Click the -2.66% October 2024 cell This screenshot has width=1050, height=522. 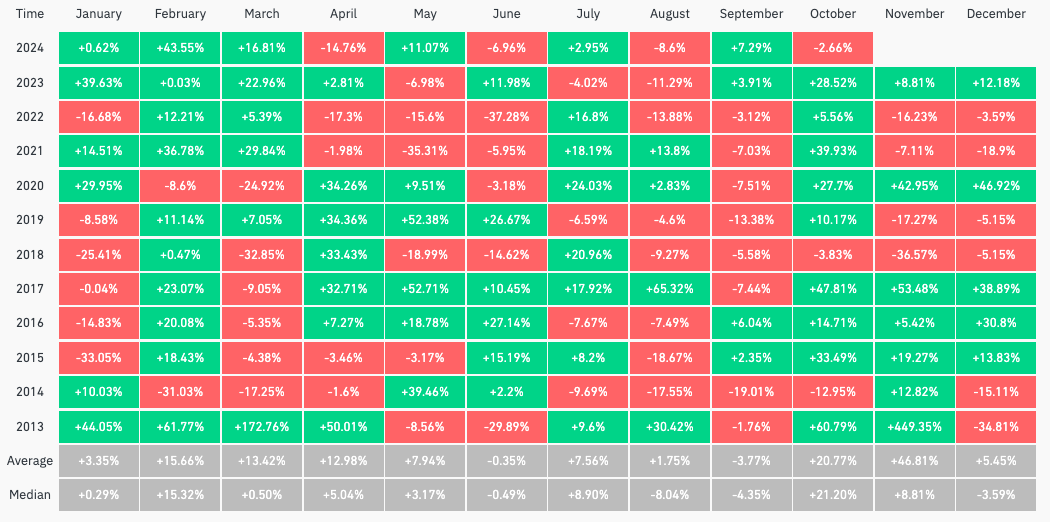point(832,48)
